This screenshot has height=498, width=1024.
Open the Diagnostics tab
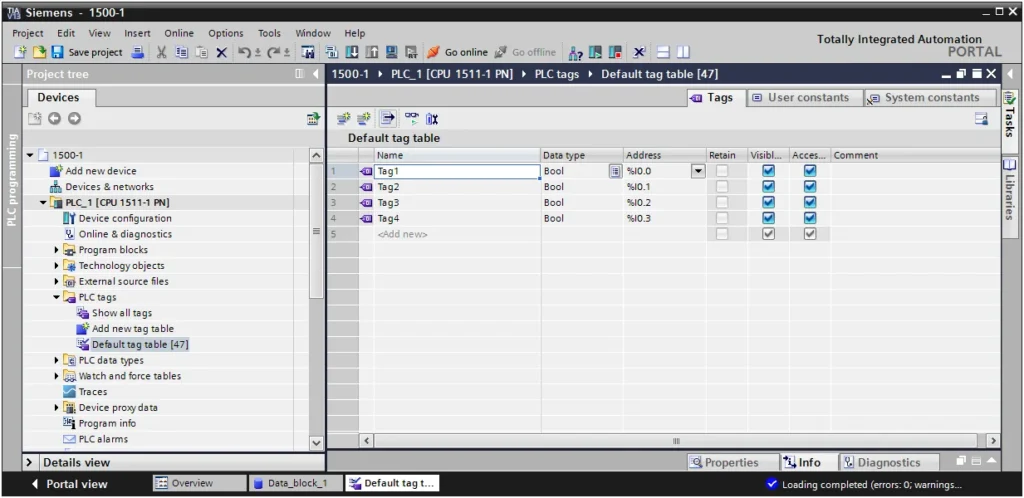pyautogui.click(x=889, y=463)
